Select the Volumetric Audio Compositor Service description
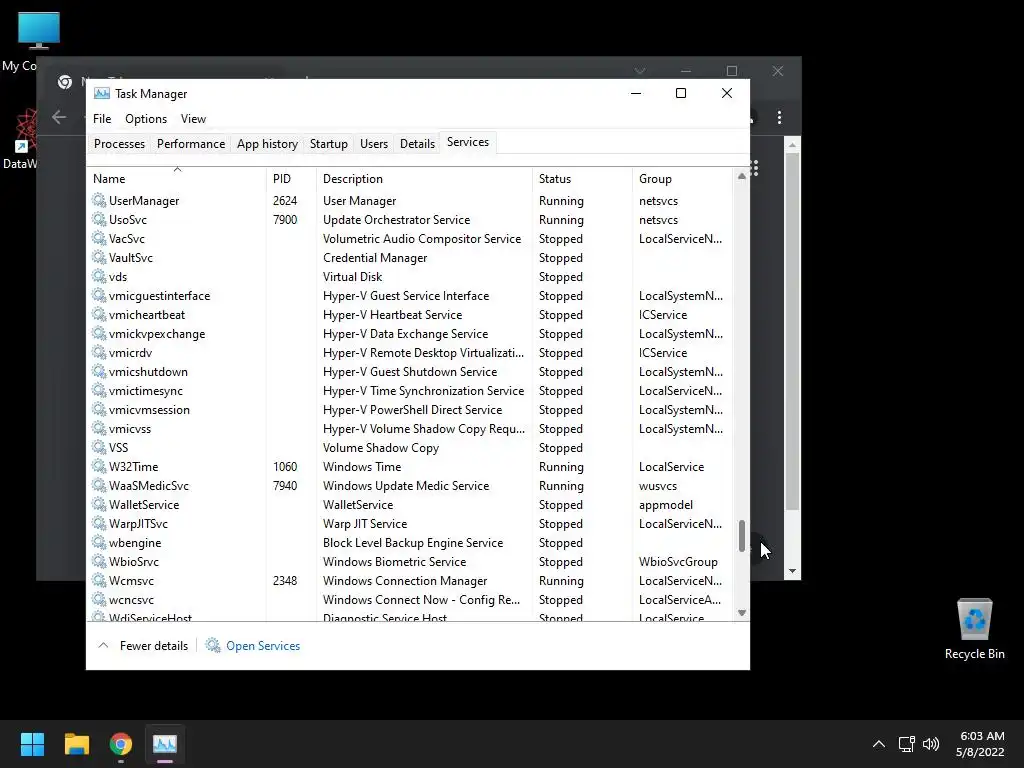Image resolution: width=1024 pixels, height=768 pixels. coord(422,238)
